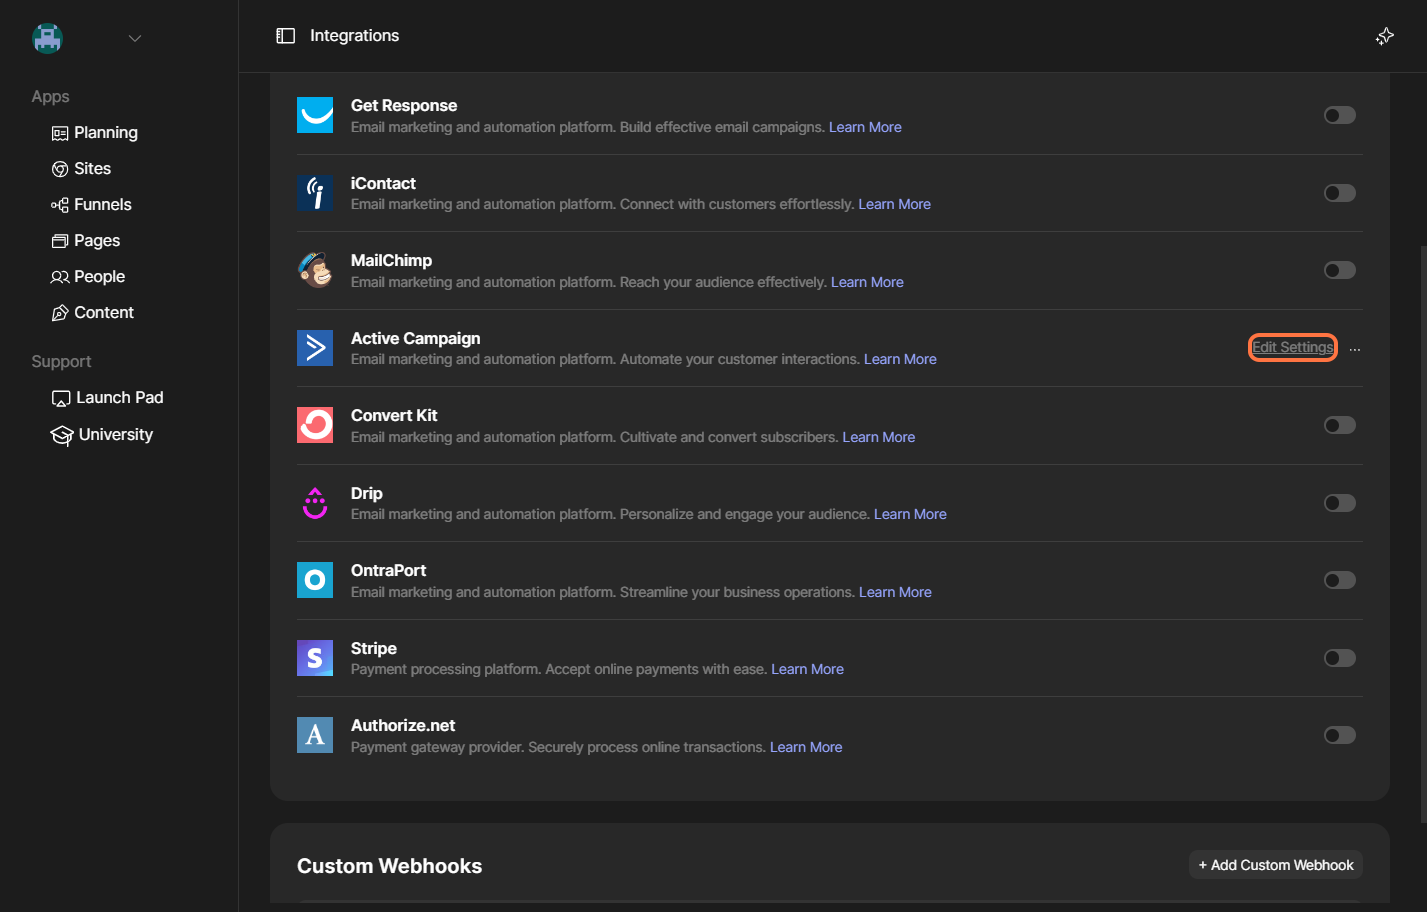Expand the workspace switcher chevron

[x=135, y=38]
